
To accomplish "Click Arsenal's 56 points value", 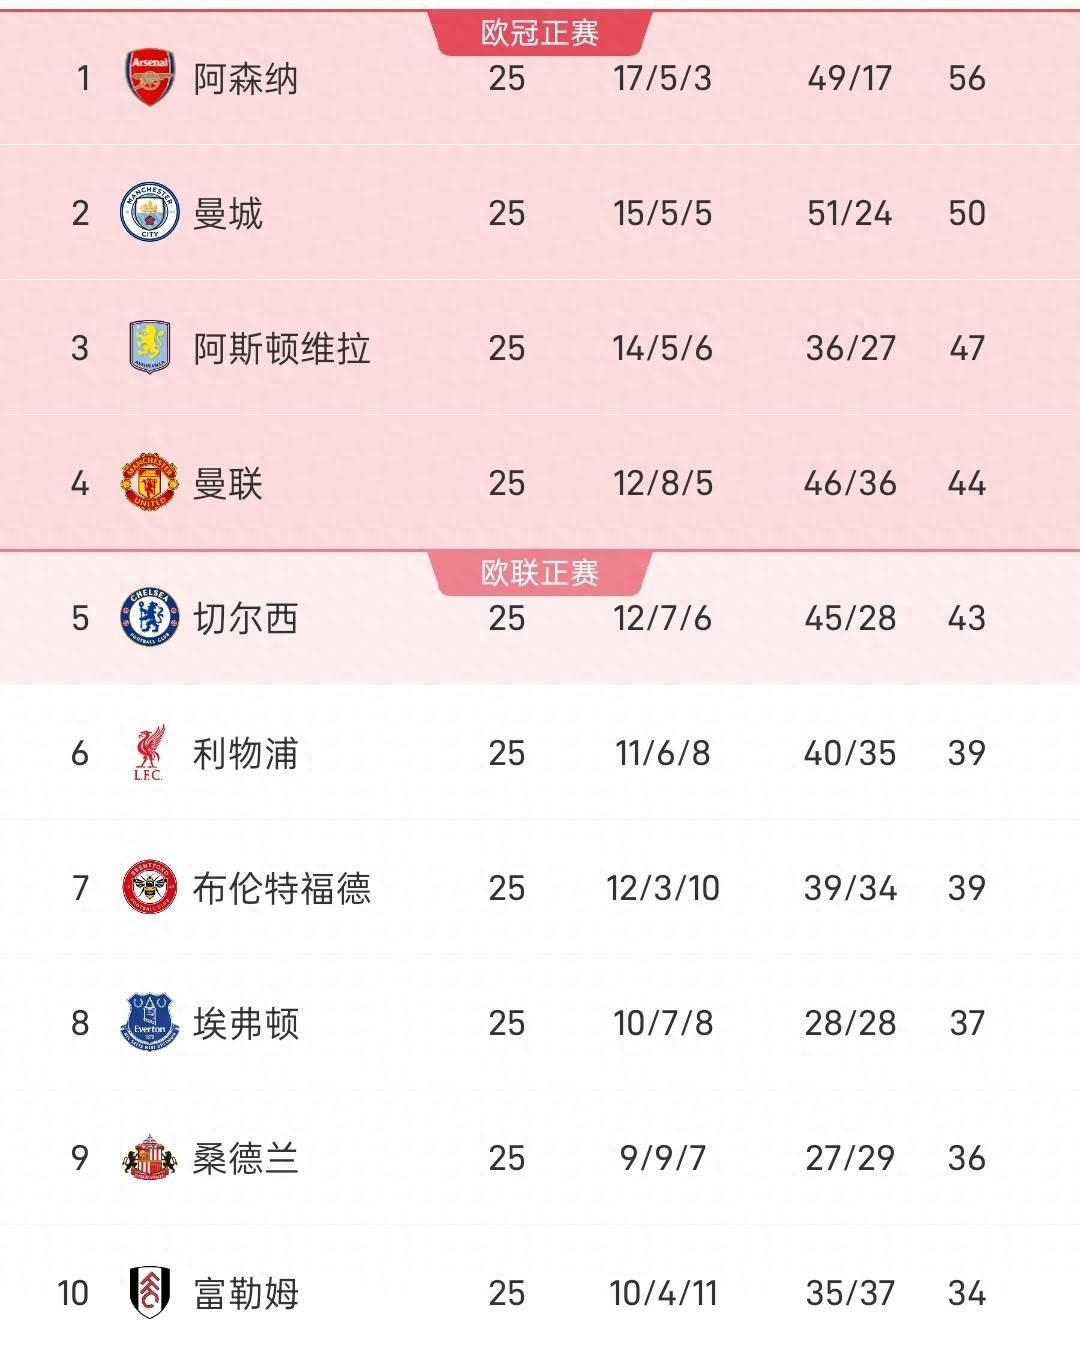I will (x=966, y=78).
